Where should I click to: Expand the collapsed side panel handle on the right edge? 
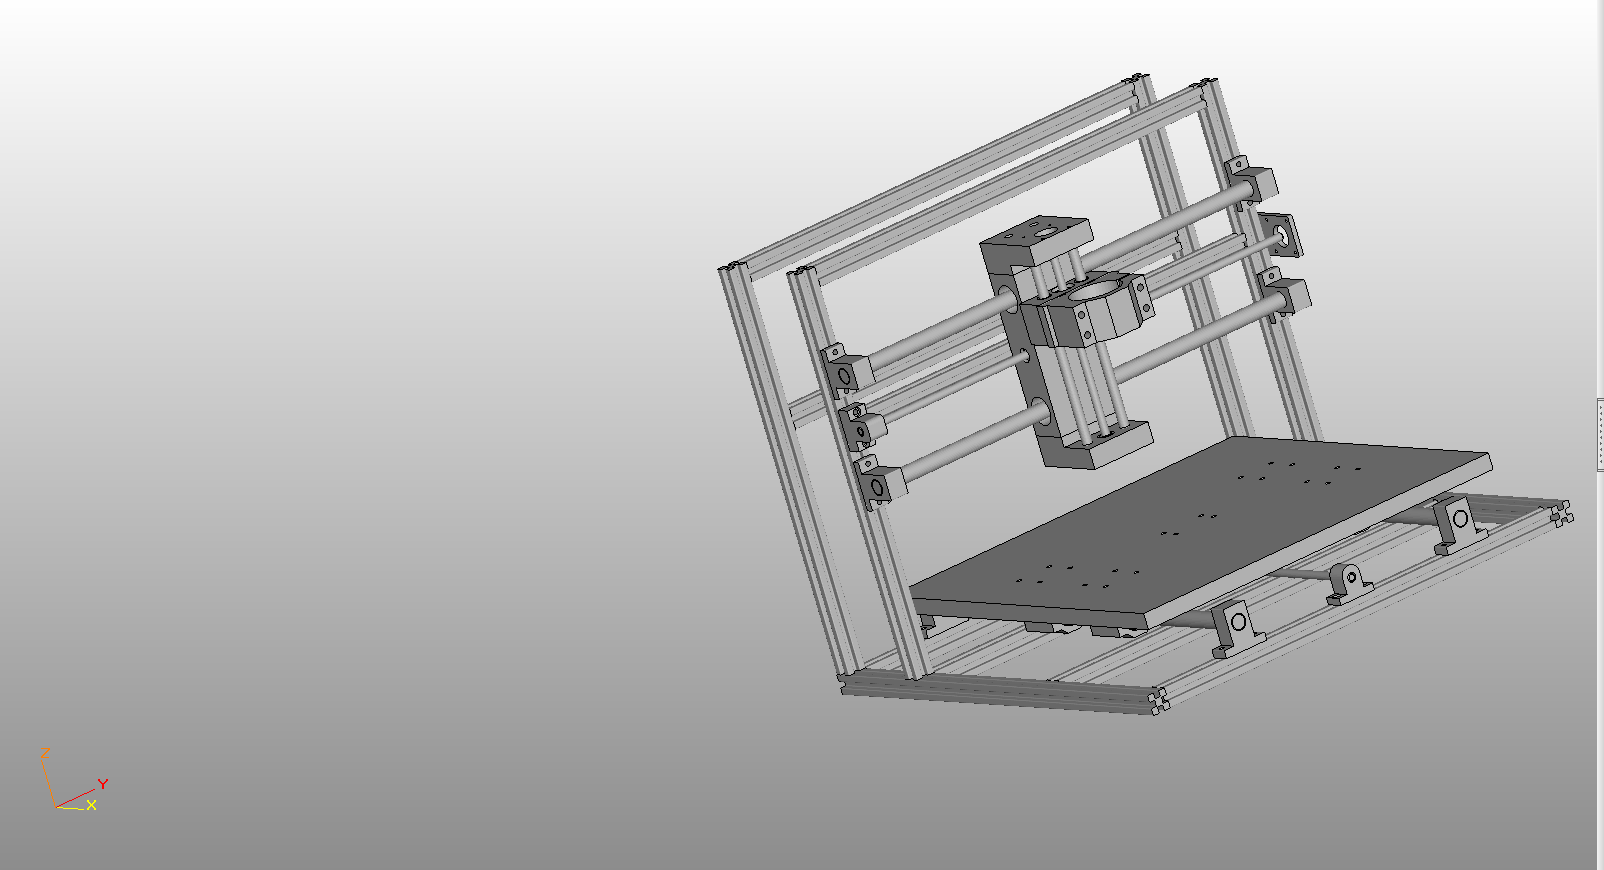1600,434
